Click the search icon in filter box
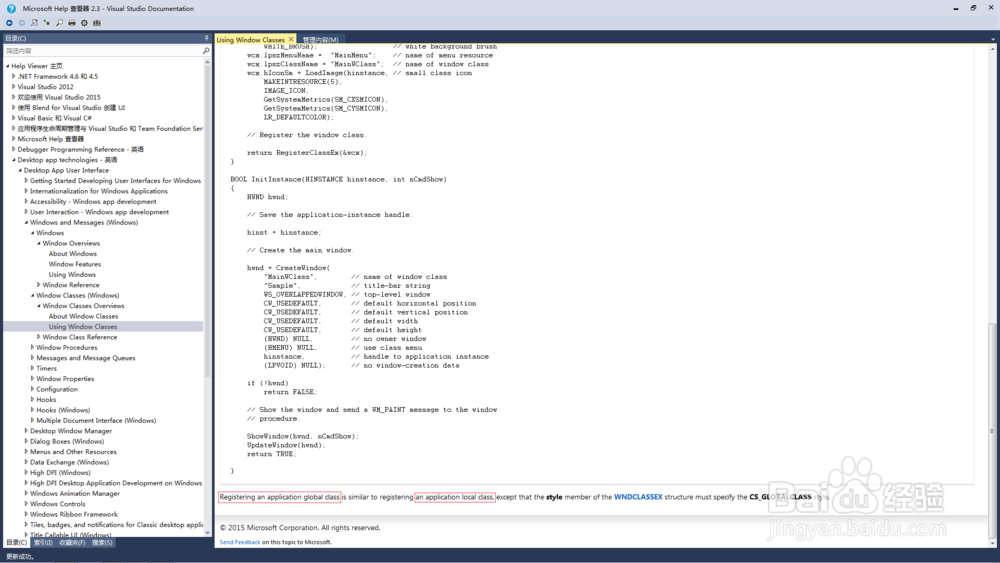 [205, 50]
